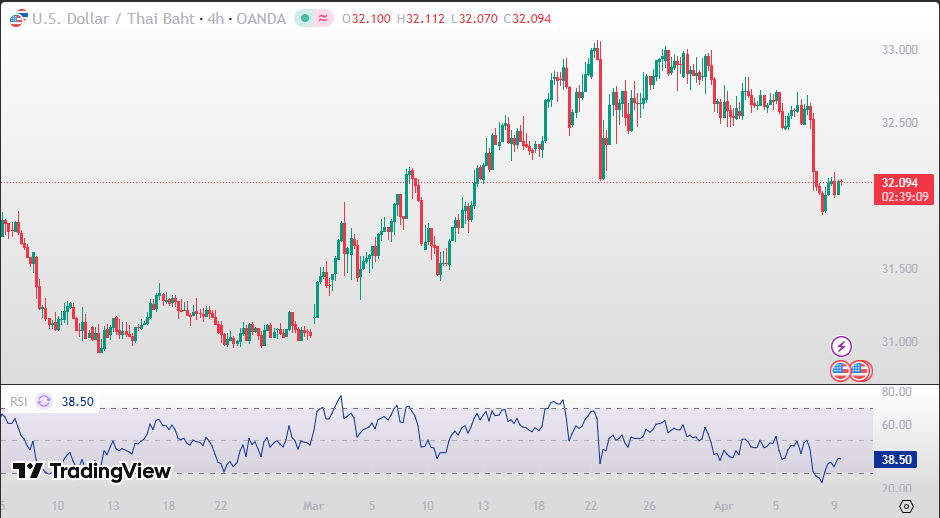
Task: Click the current price label 32.094
Action: click(x=902, y=183)
